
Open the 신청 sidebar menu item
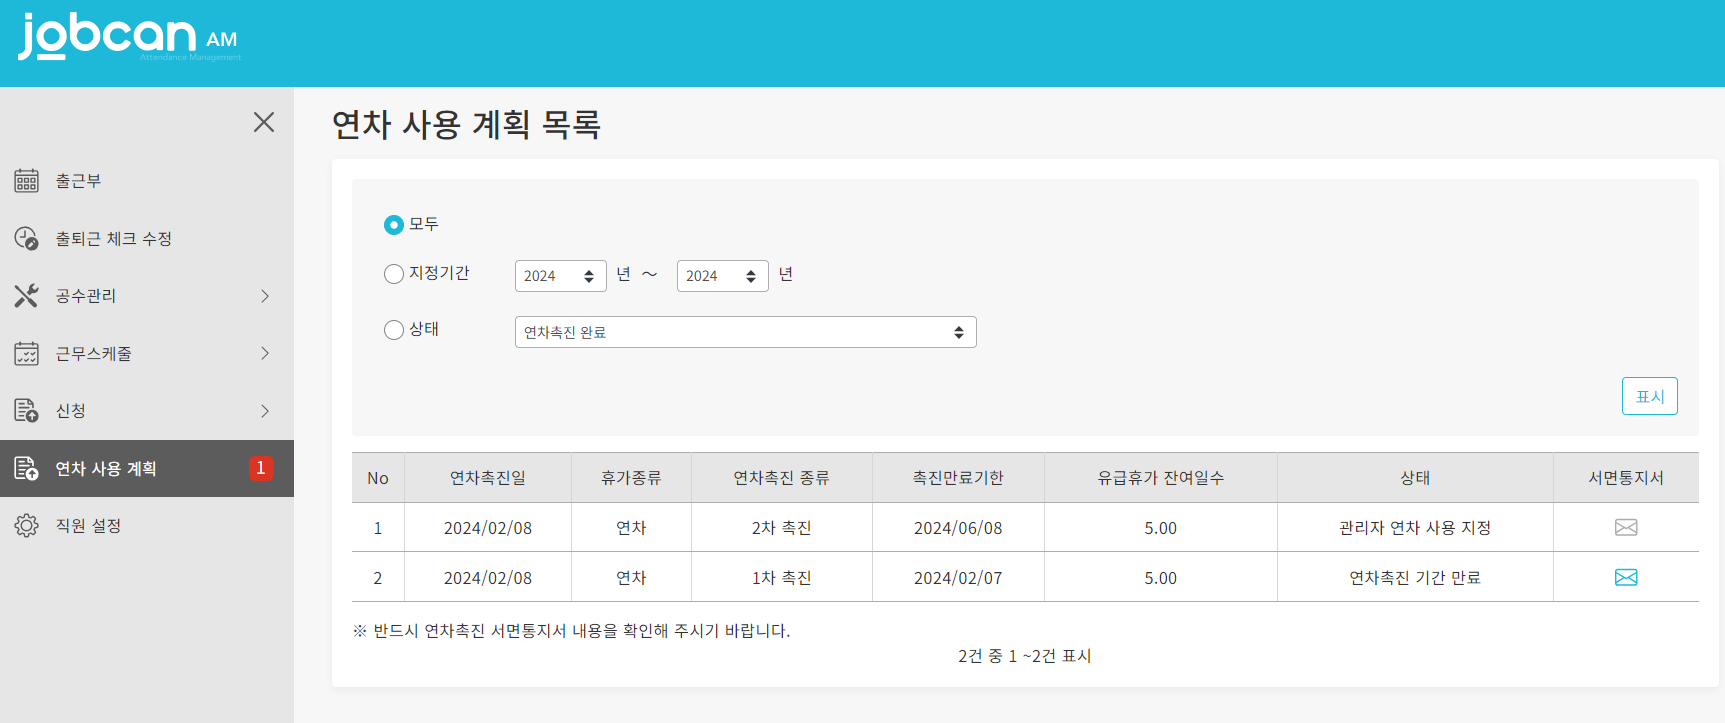coord(70,411)
